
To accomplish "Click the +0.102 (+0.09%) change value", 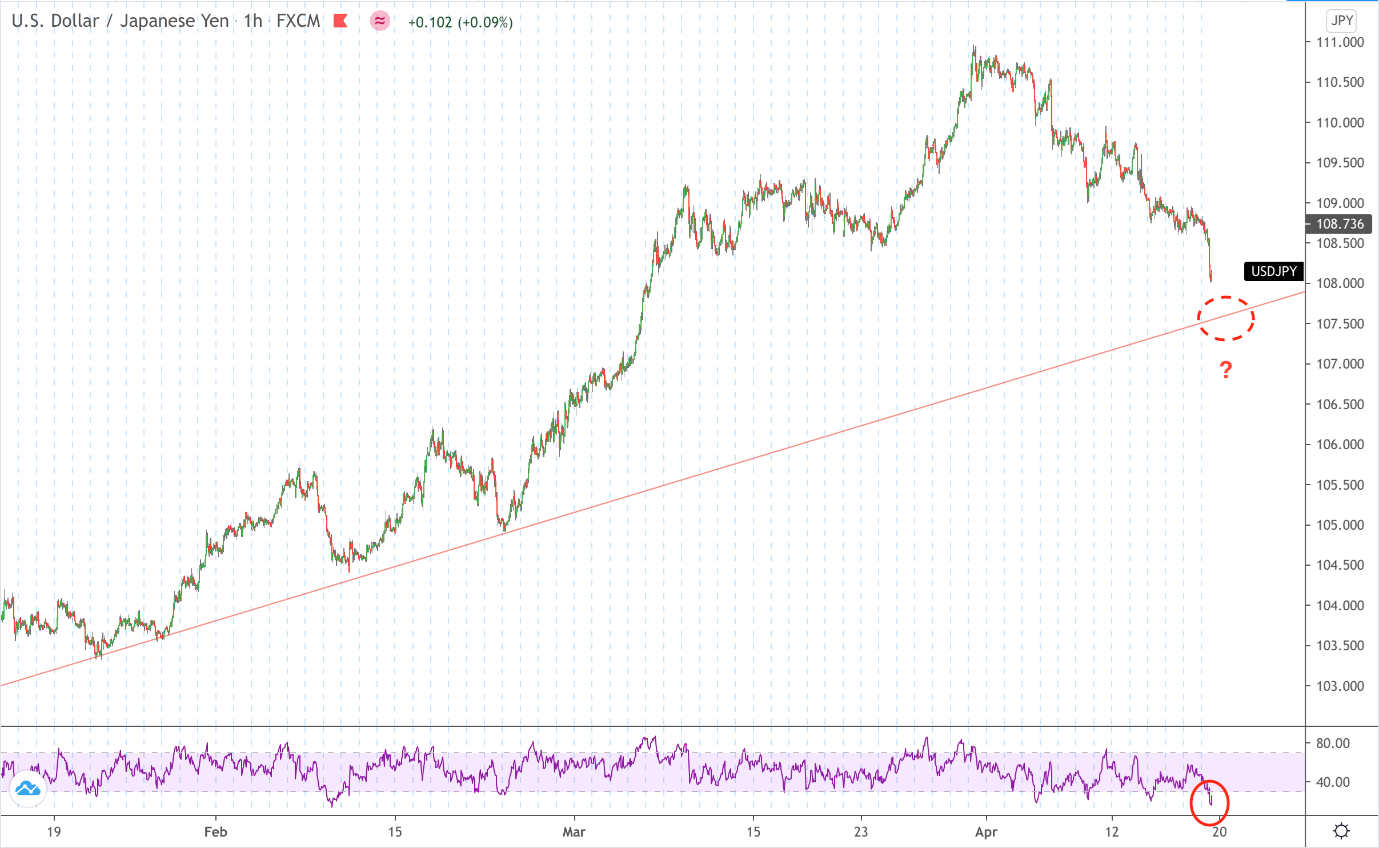I will click(x=460, y=21).
